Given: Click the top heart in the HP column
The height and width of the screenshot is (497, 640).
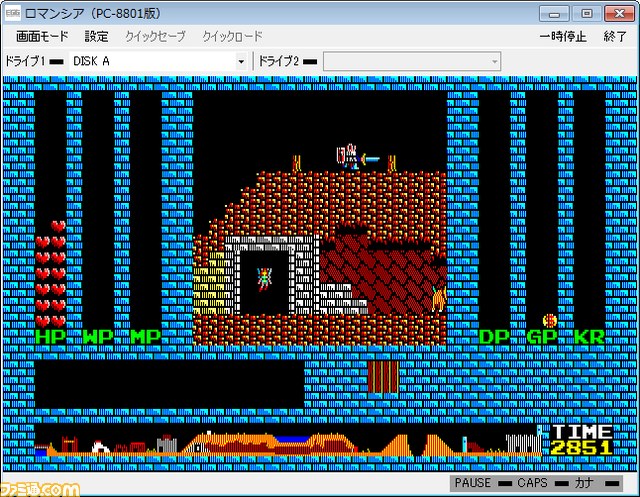Looking at the screenshot, I should tap(57, 227).
